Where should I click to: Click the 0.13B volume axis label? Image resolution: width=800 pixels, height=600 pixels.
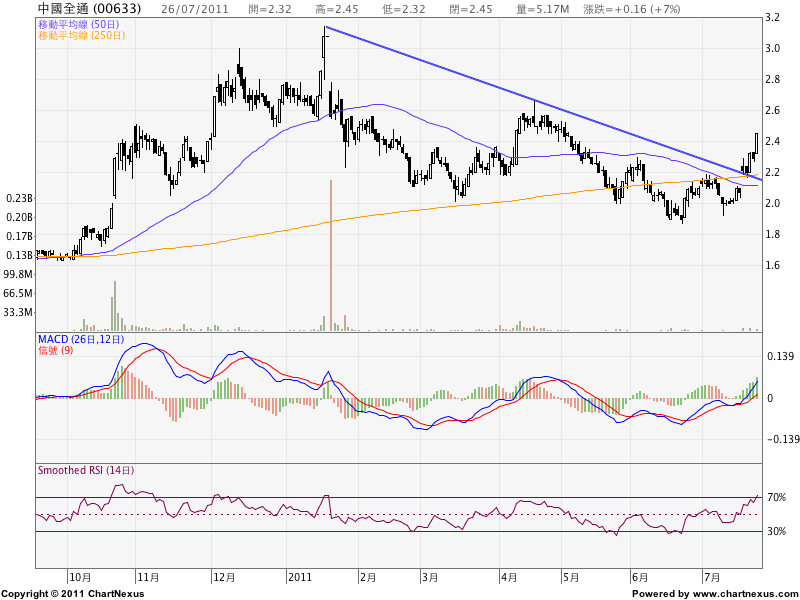(x=19, y=255)
